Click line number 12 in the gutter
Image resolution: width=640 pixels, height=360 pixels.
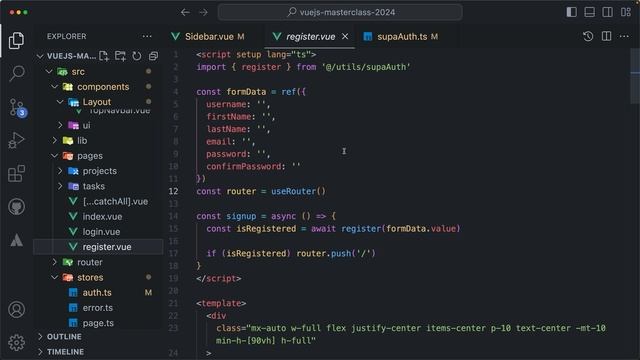(173, 191)
